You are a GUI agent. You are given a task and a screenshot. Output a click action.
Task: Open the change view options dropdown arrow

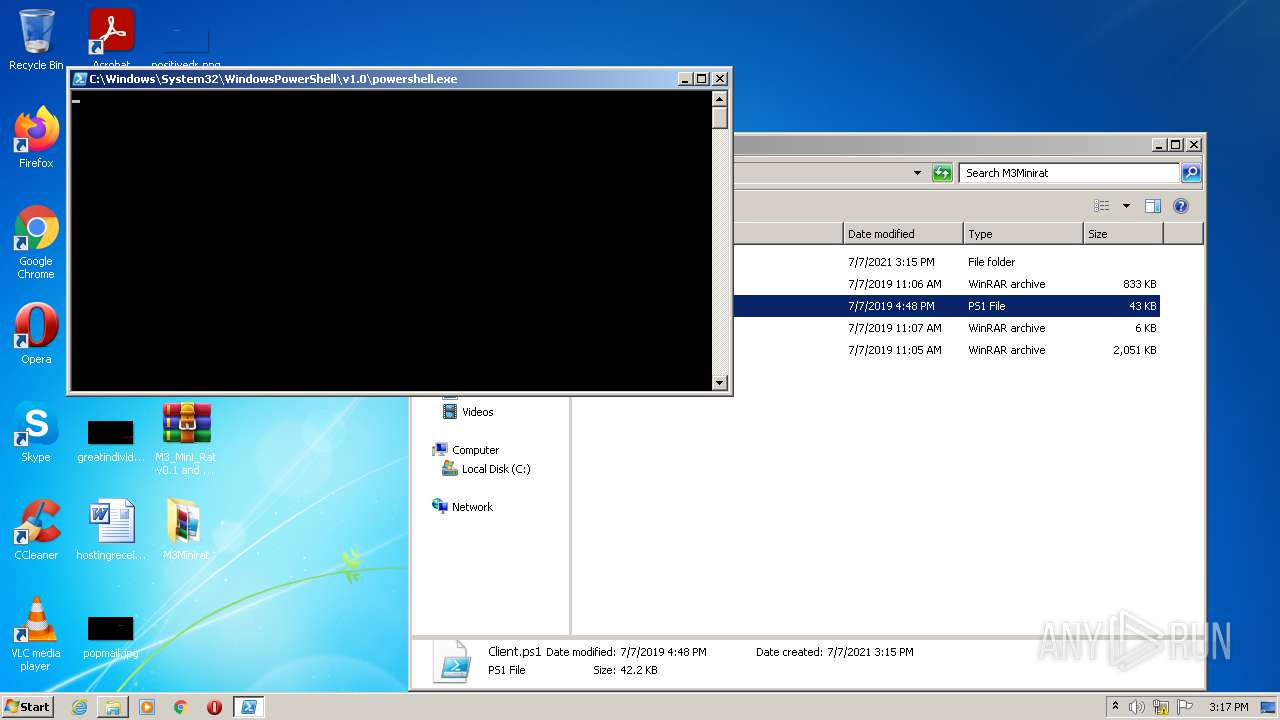[x=1126, y=206]
